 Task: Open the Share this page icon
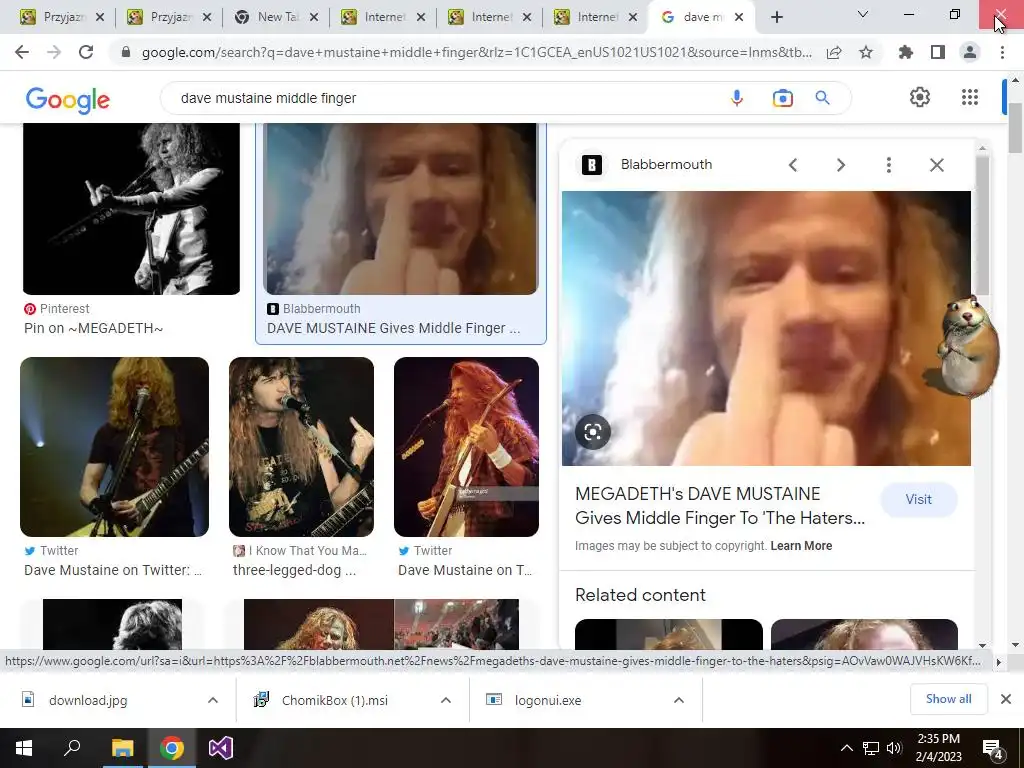834,52
